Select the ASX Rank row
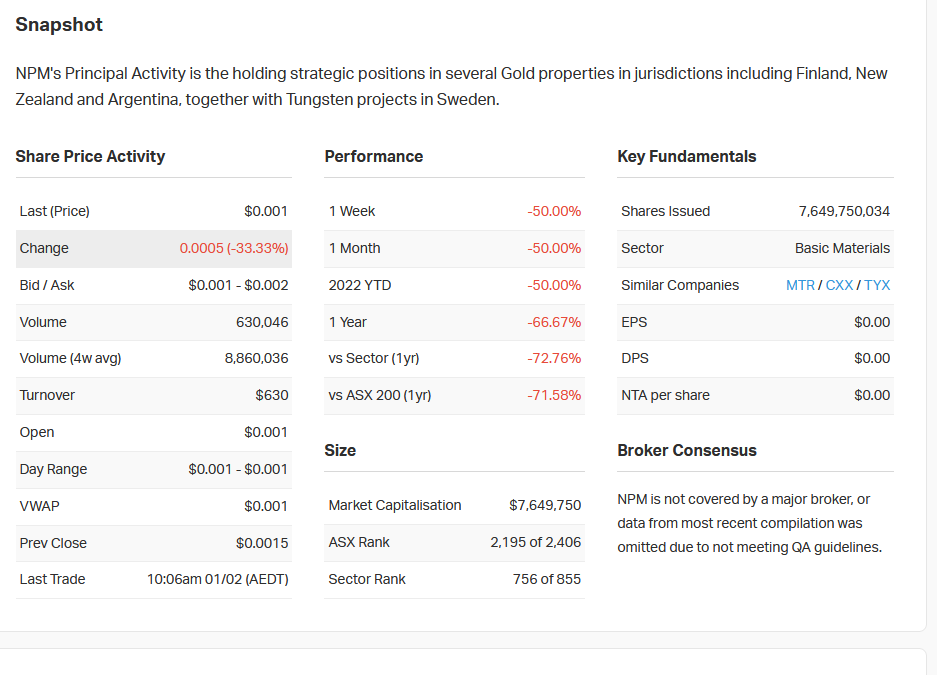937x675 pixels. tap(454, 542)
